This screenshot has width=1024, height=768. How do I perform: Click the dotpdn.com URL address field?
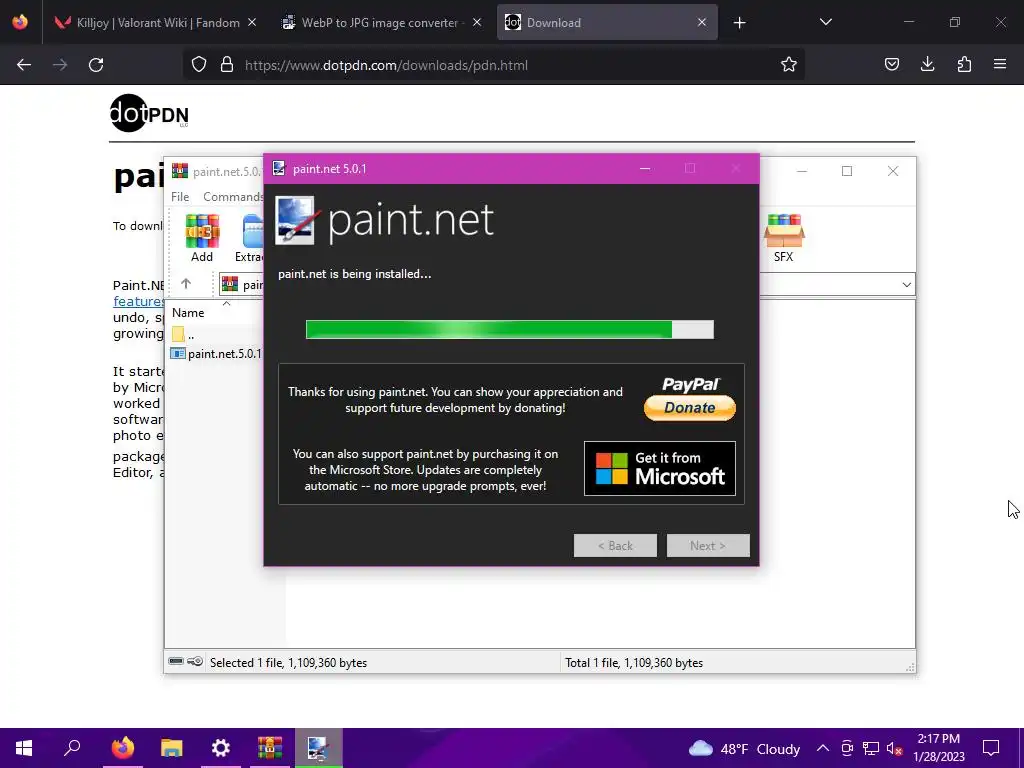pos(494,65)
